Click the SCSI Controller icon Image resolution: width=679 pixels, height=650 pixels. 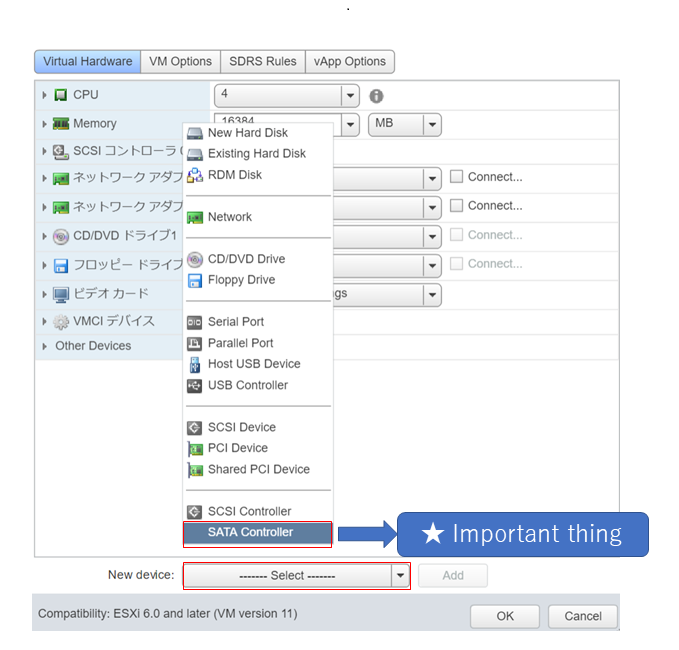(x=194, y=512)
